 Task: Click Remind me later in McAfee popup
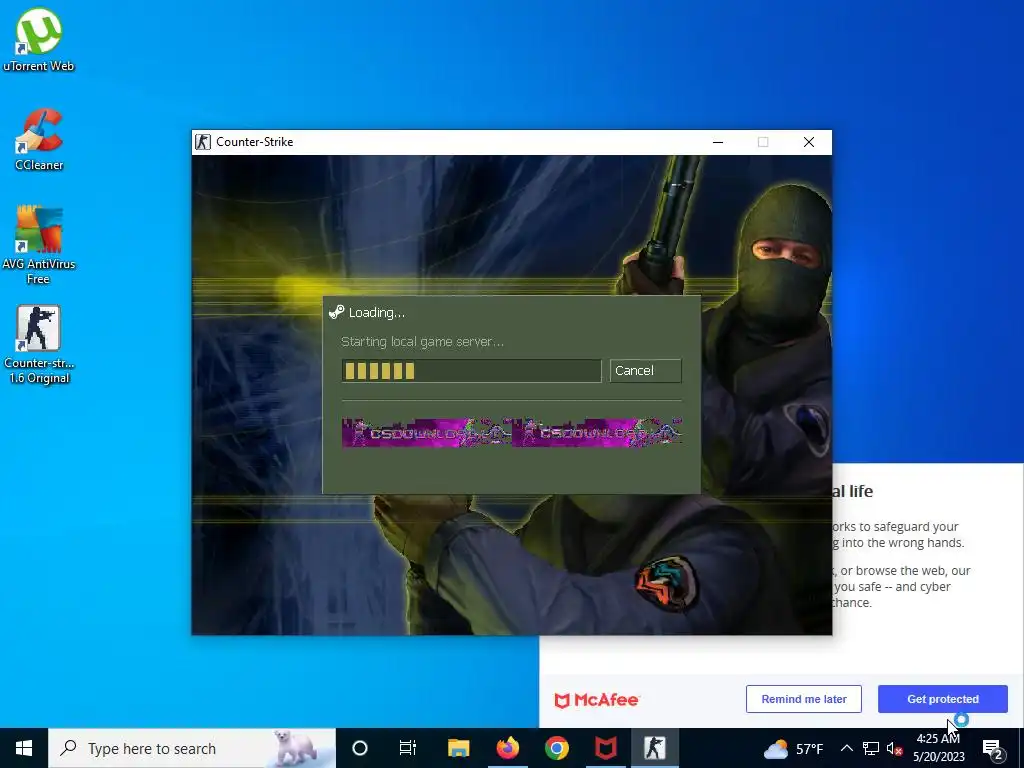click(x=803, y=699)
